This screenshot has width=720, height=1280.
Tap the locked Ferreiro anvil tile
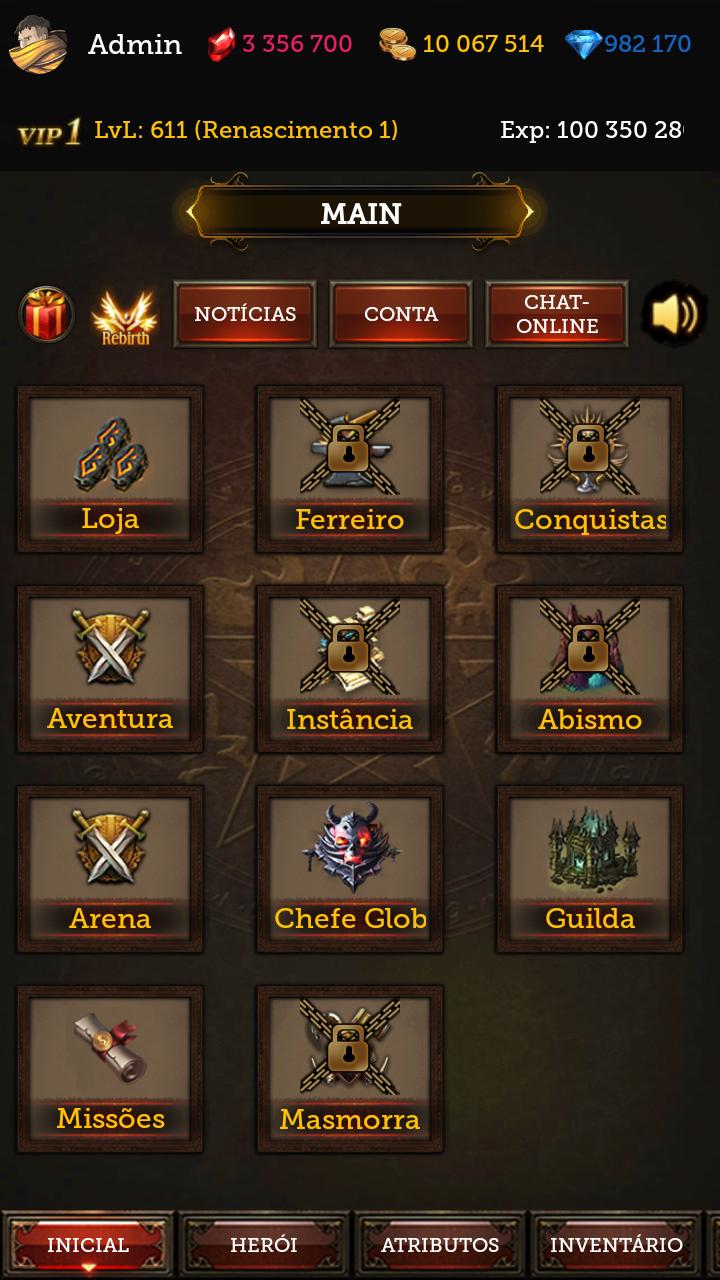click(350, 469)
